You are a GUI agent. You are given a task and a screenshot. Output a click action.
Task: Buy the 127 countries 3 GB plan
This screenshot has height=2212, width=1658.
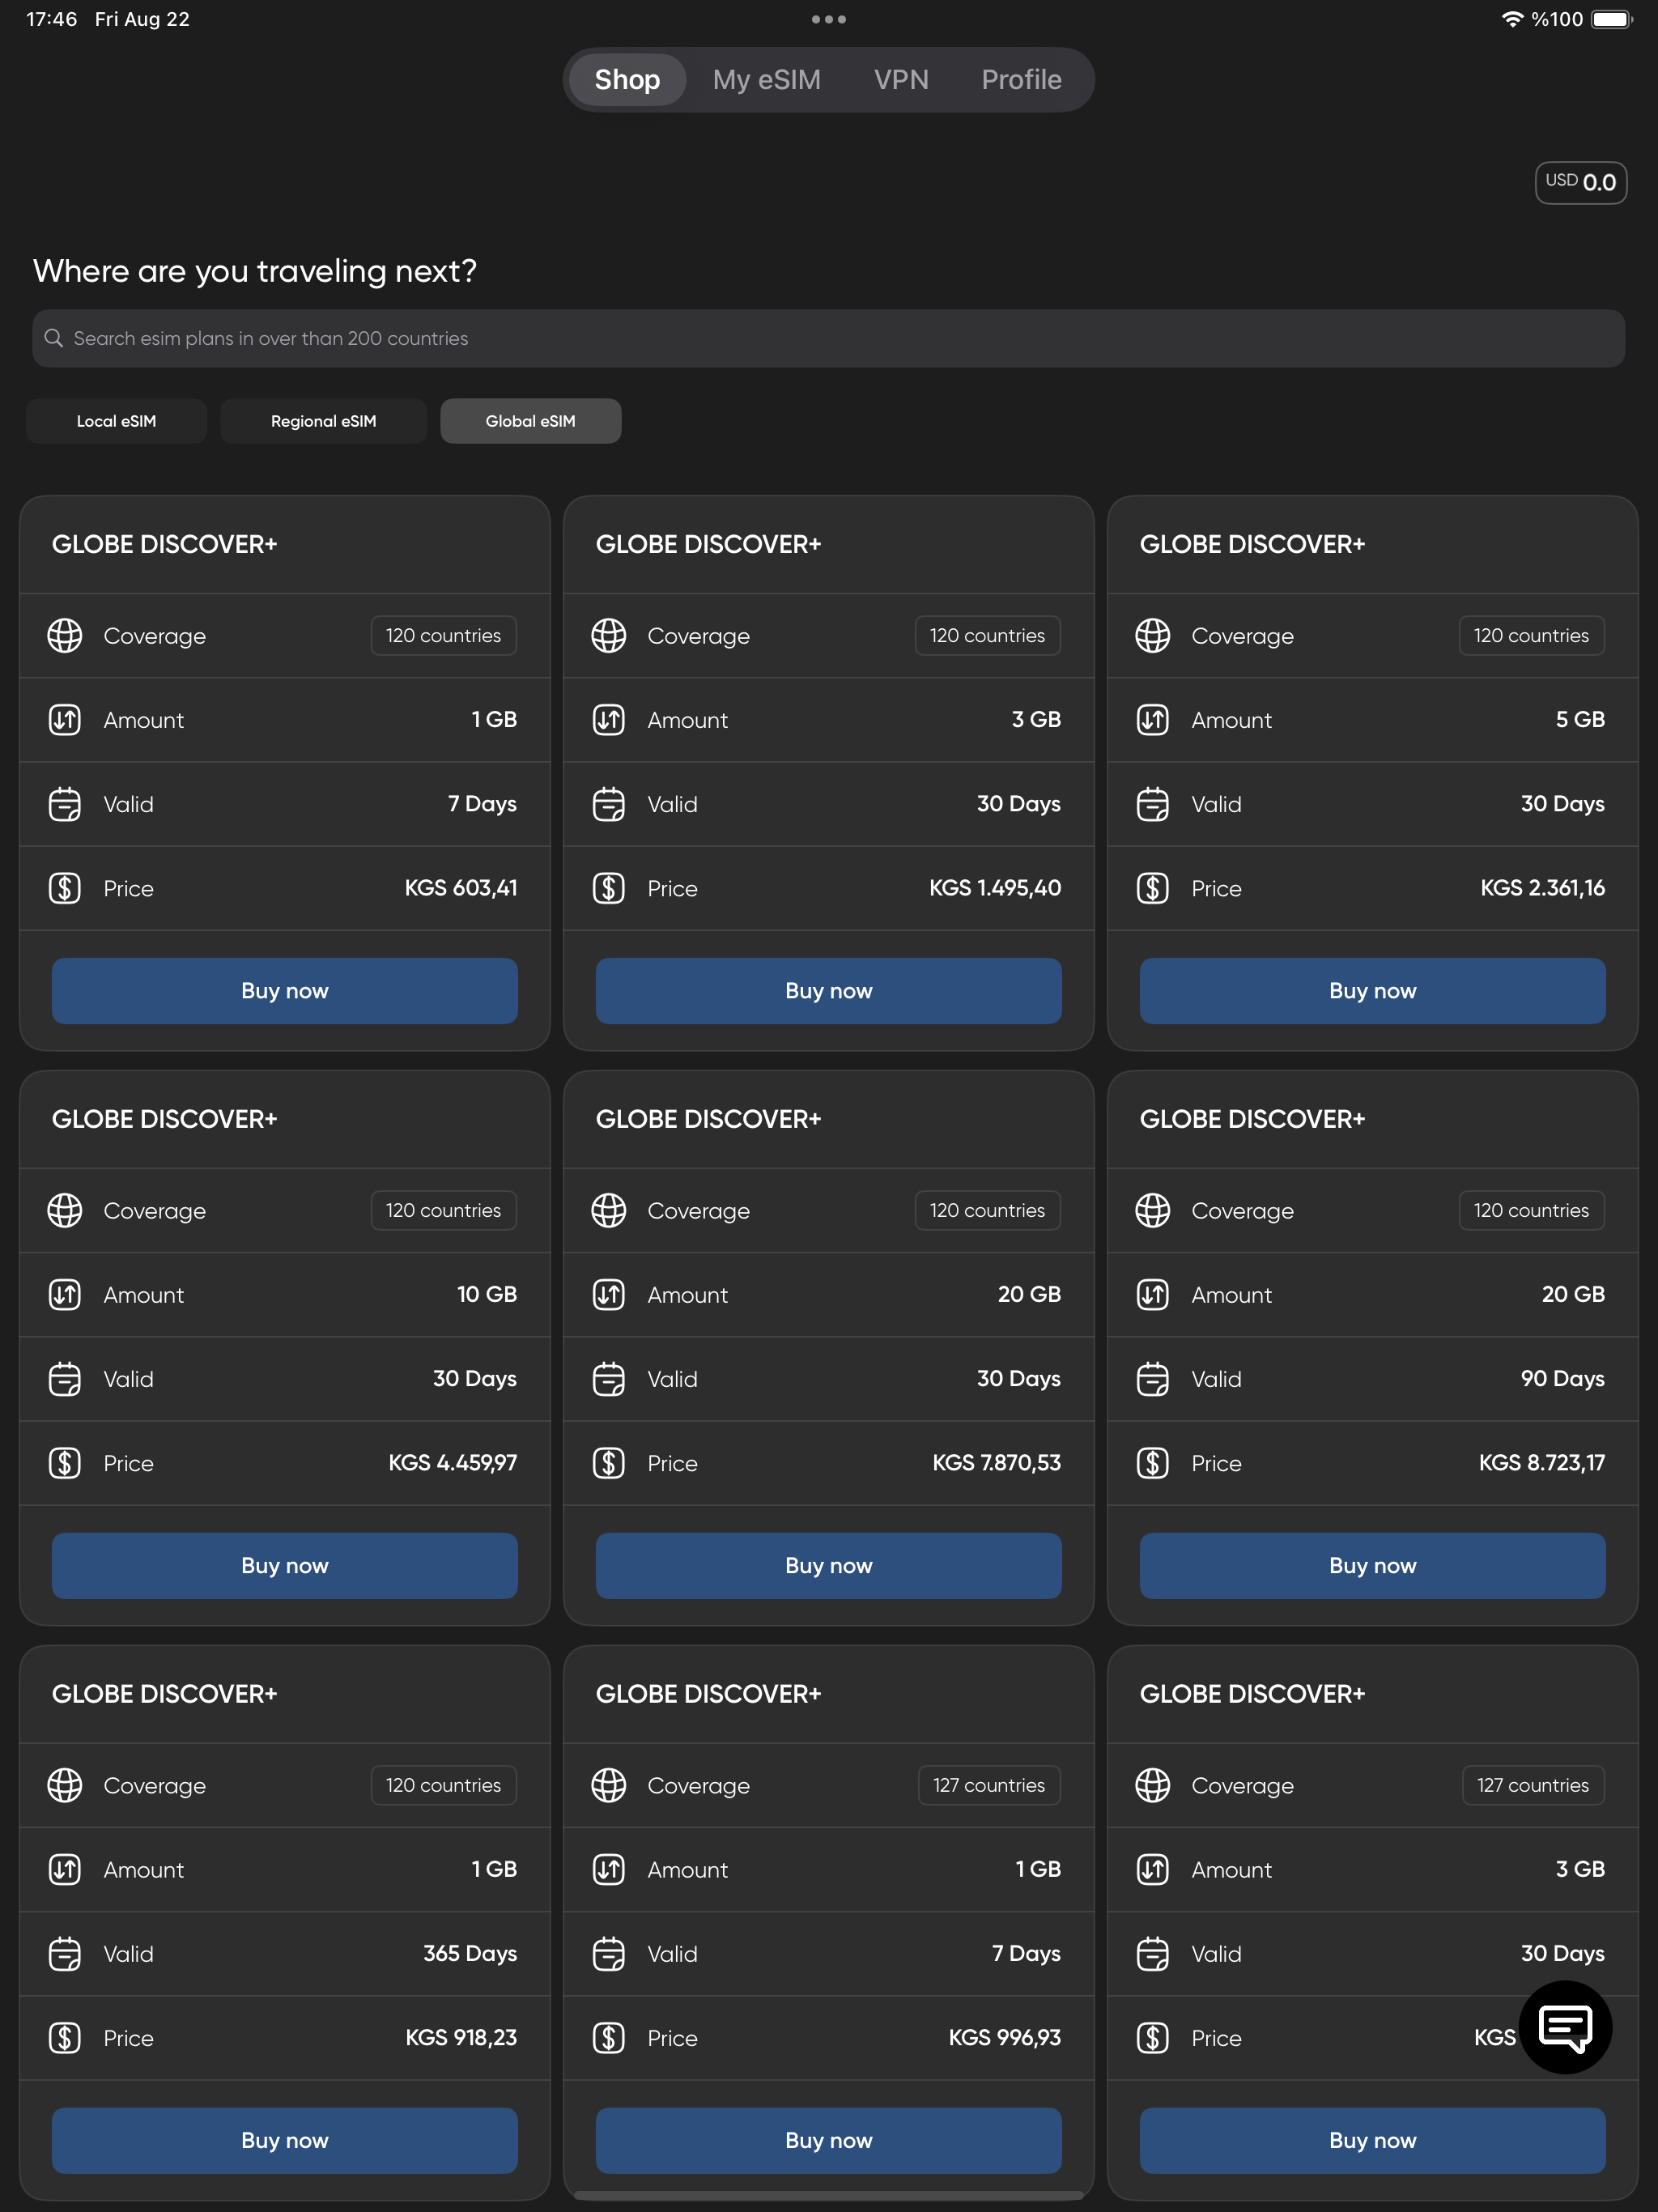(x=1373, y=2141)
